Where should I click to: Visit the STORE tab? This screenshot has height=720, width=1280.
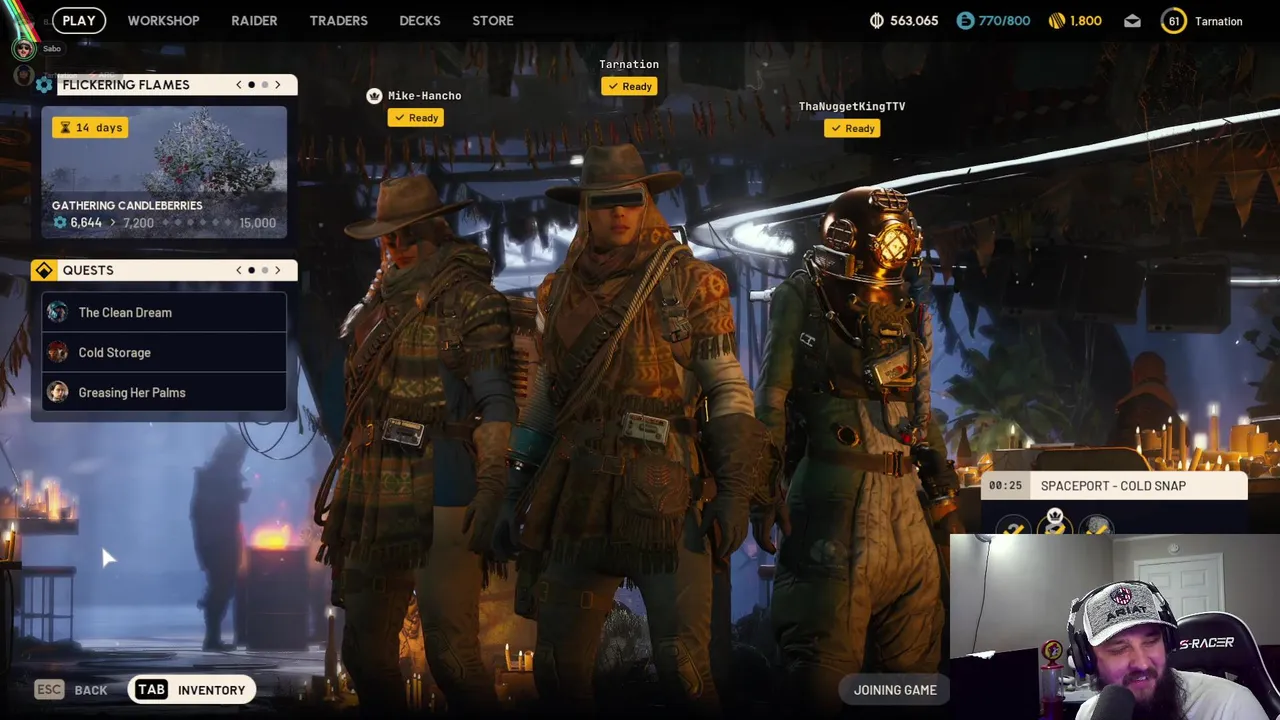pos(493,20)
